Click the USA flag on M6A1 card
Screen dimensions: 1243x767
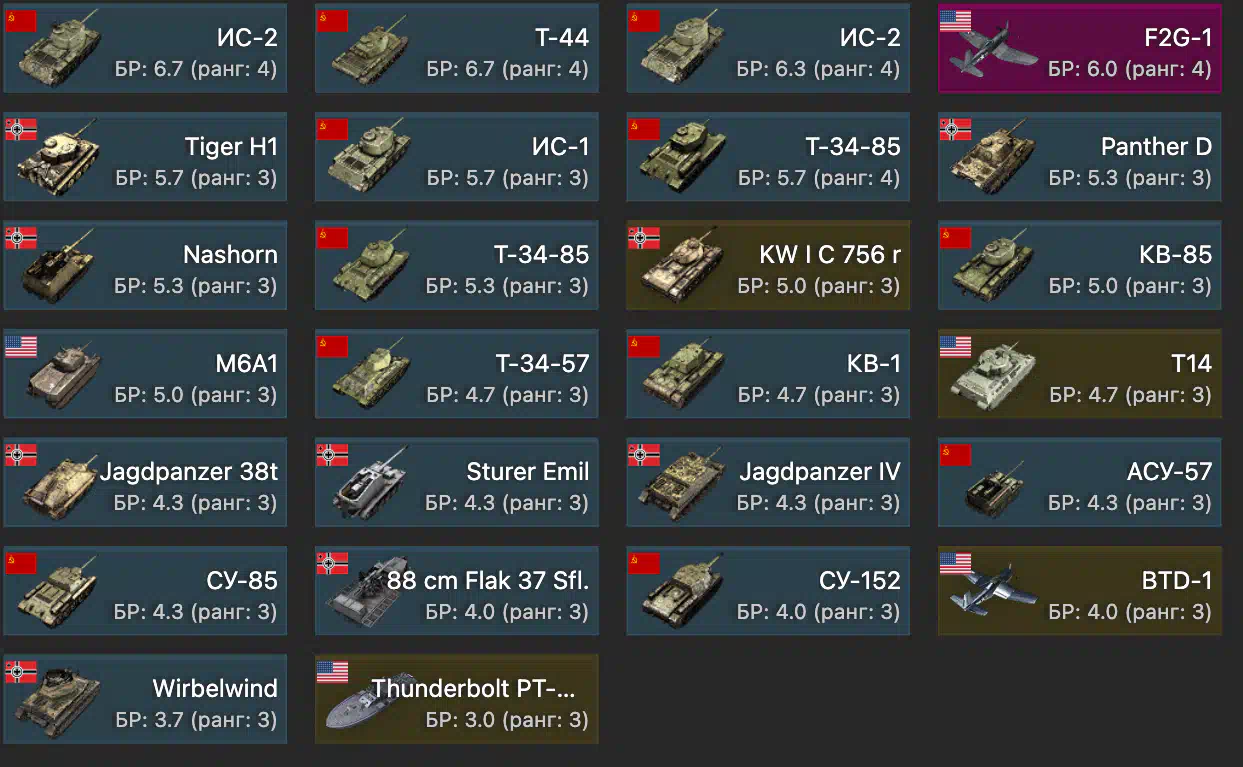coord(21,346)
